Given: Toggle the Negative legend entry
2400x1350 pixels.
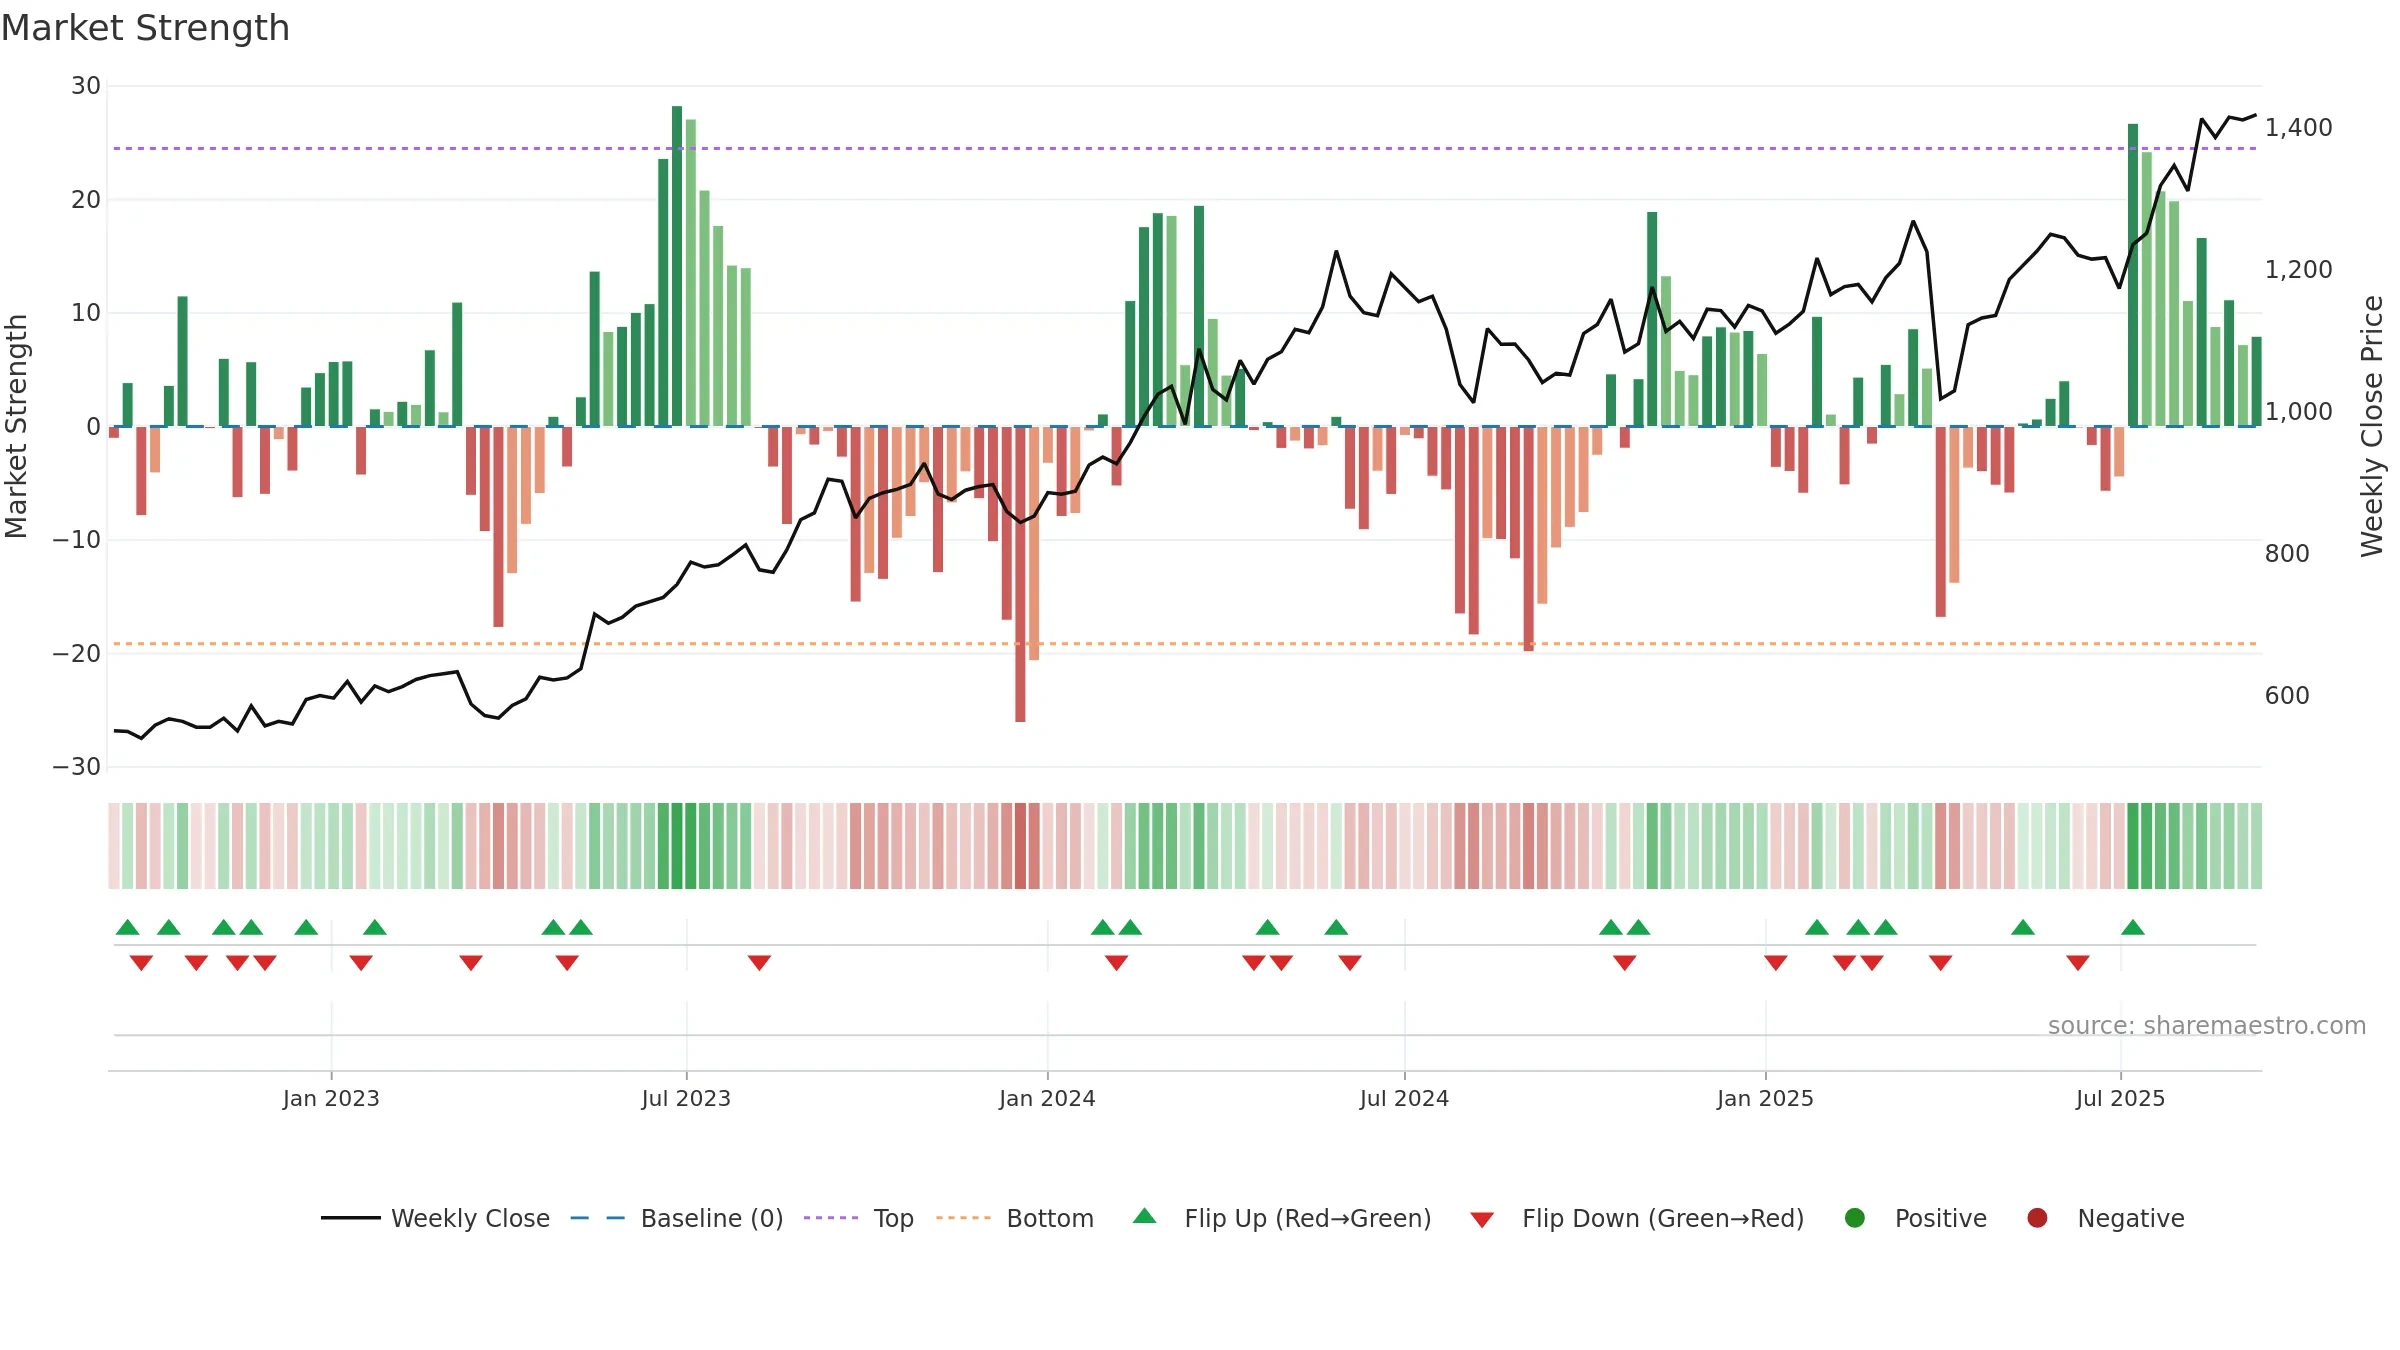Looking at the screenshot, I should (2105, 1218).
